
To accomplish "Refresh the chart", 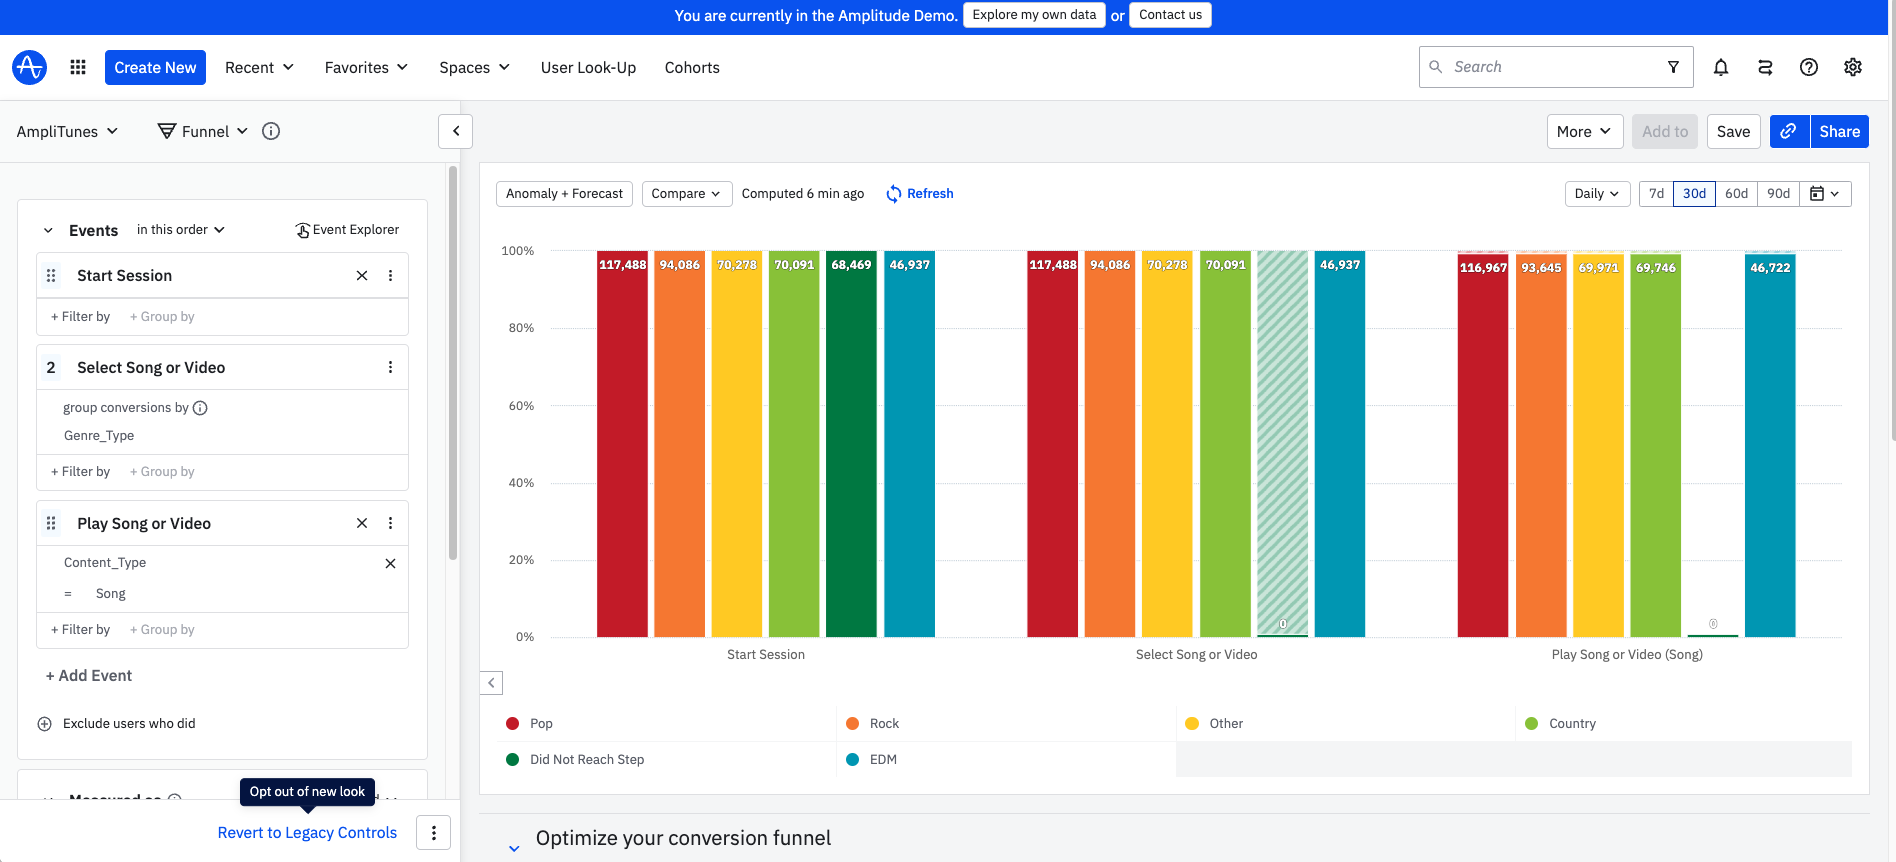I will 920,193.
